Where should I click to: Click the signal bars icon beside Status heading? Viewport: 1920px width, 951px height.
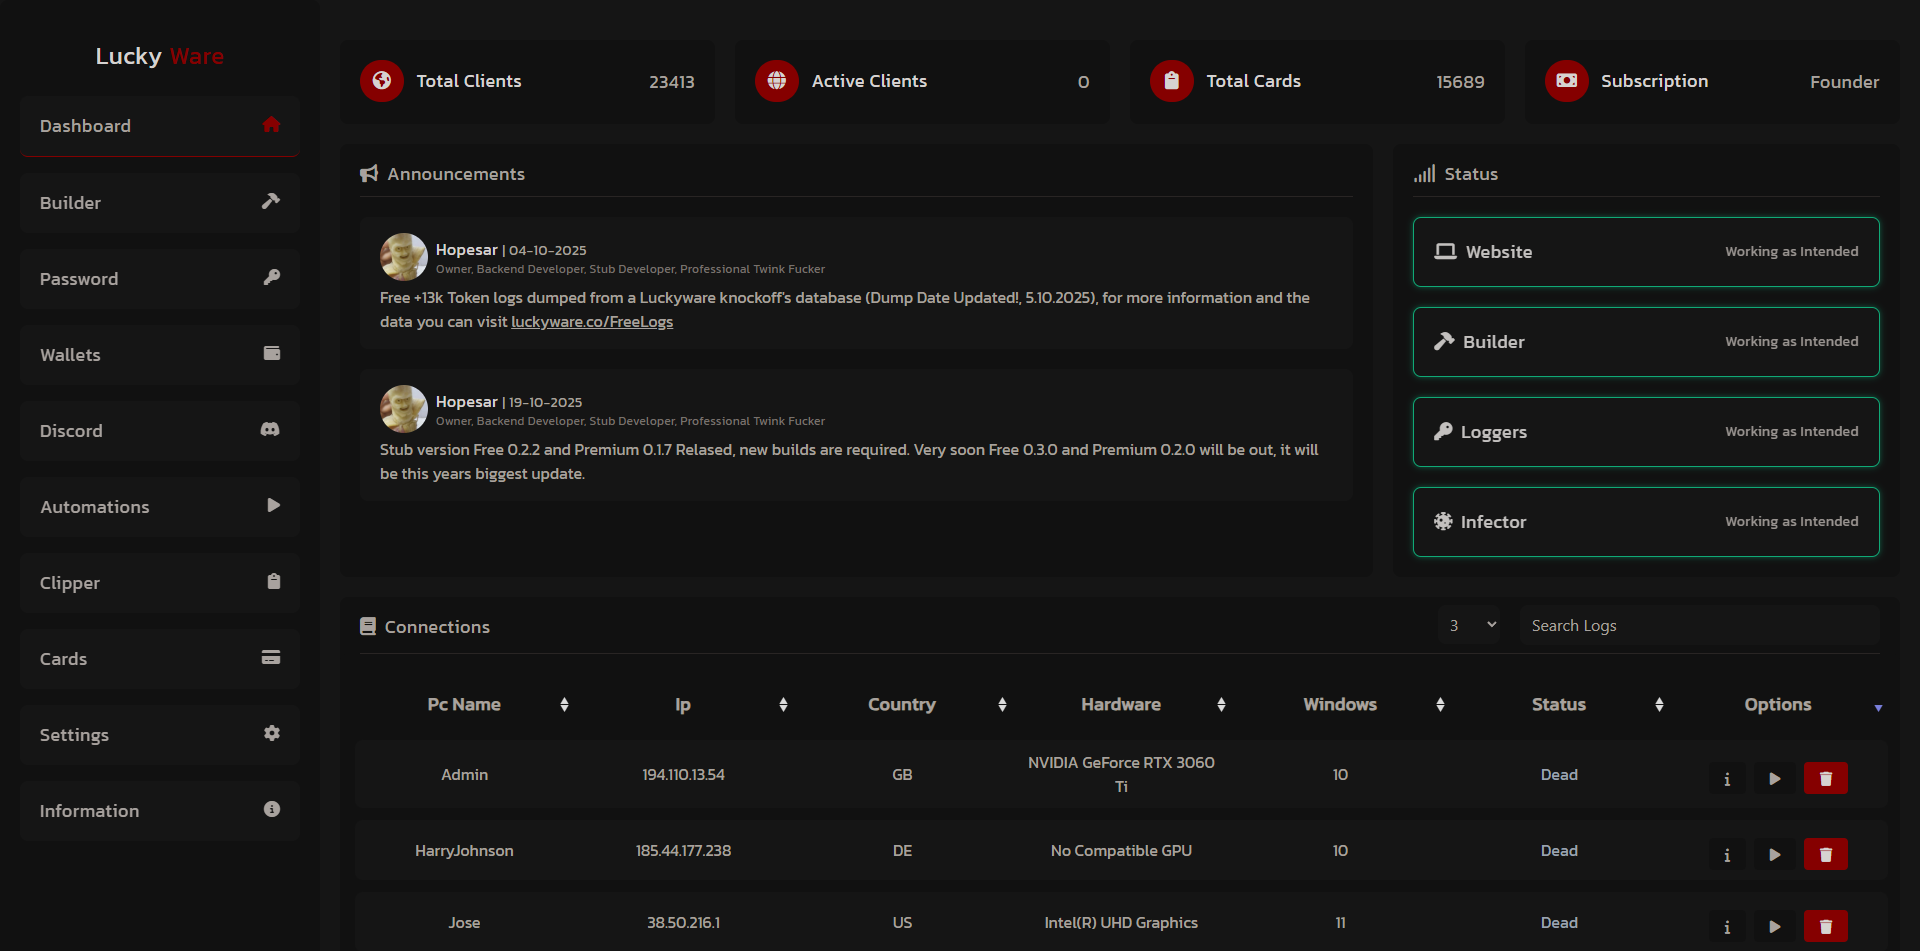click(x=1424, y=174)
